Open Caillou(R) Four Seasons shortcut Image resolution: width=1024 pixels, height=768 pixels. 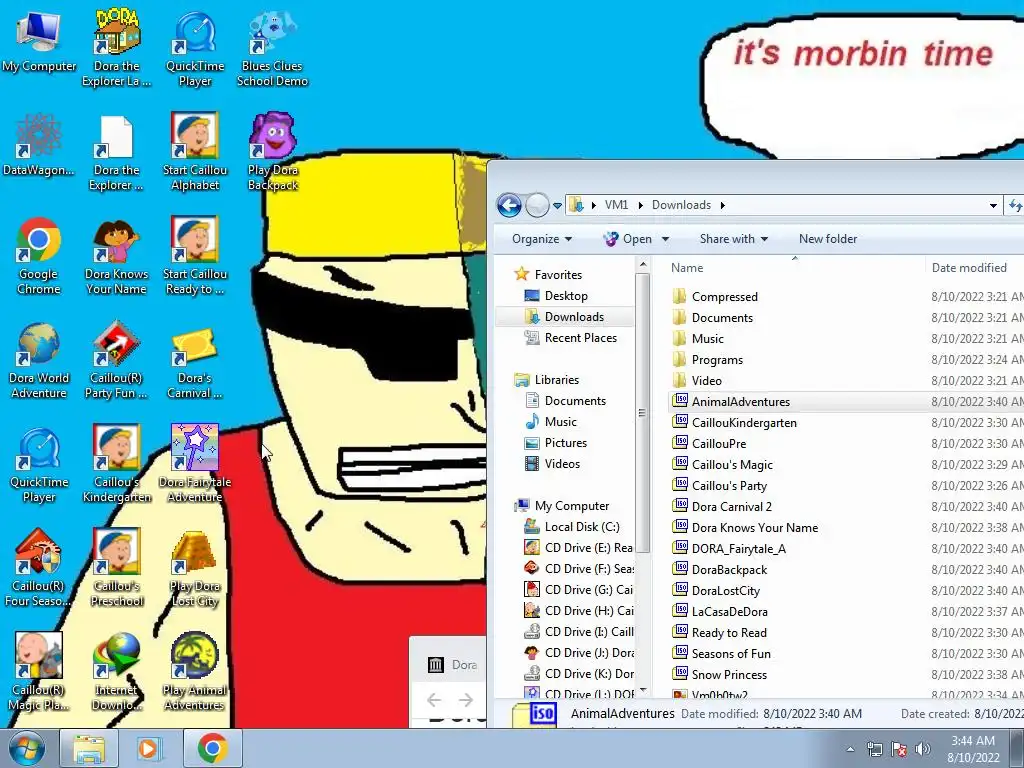coord(39,567)
